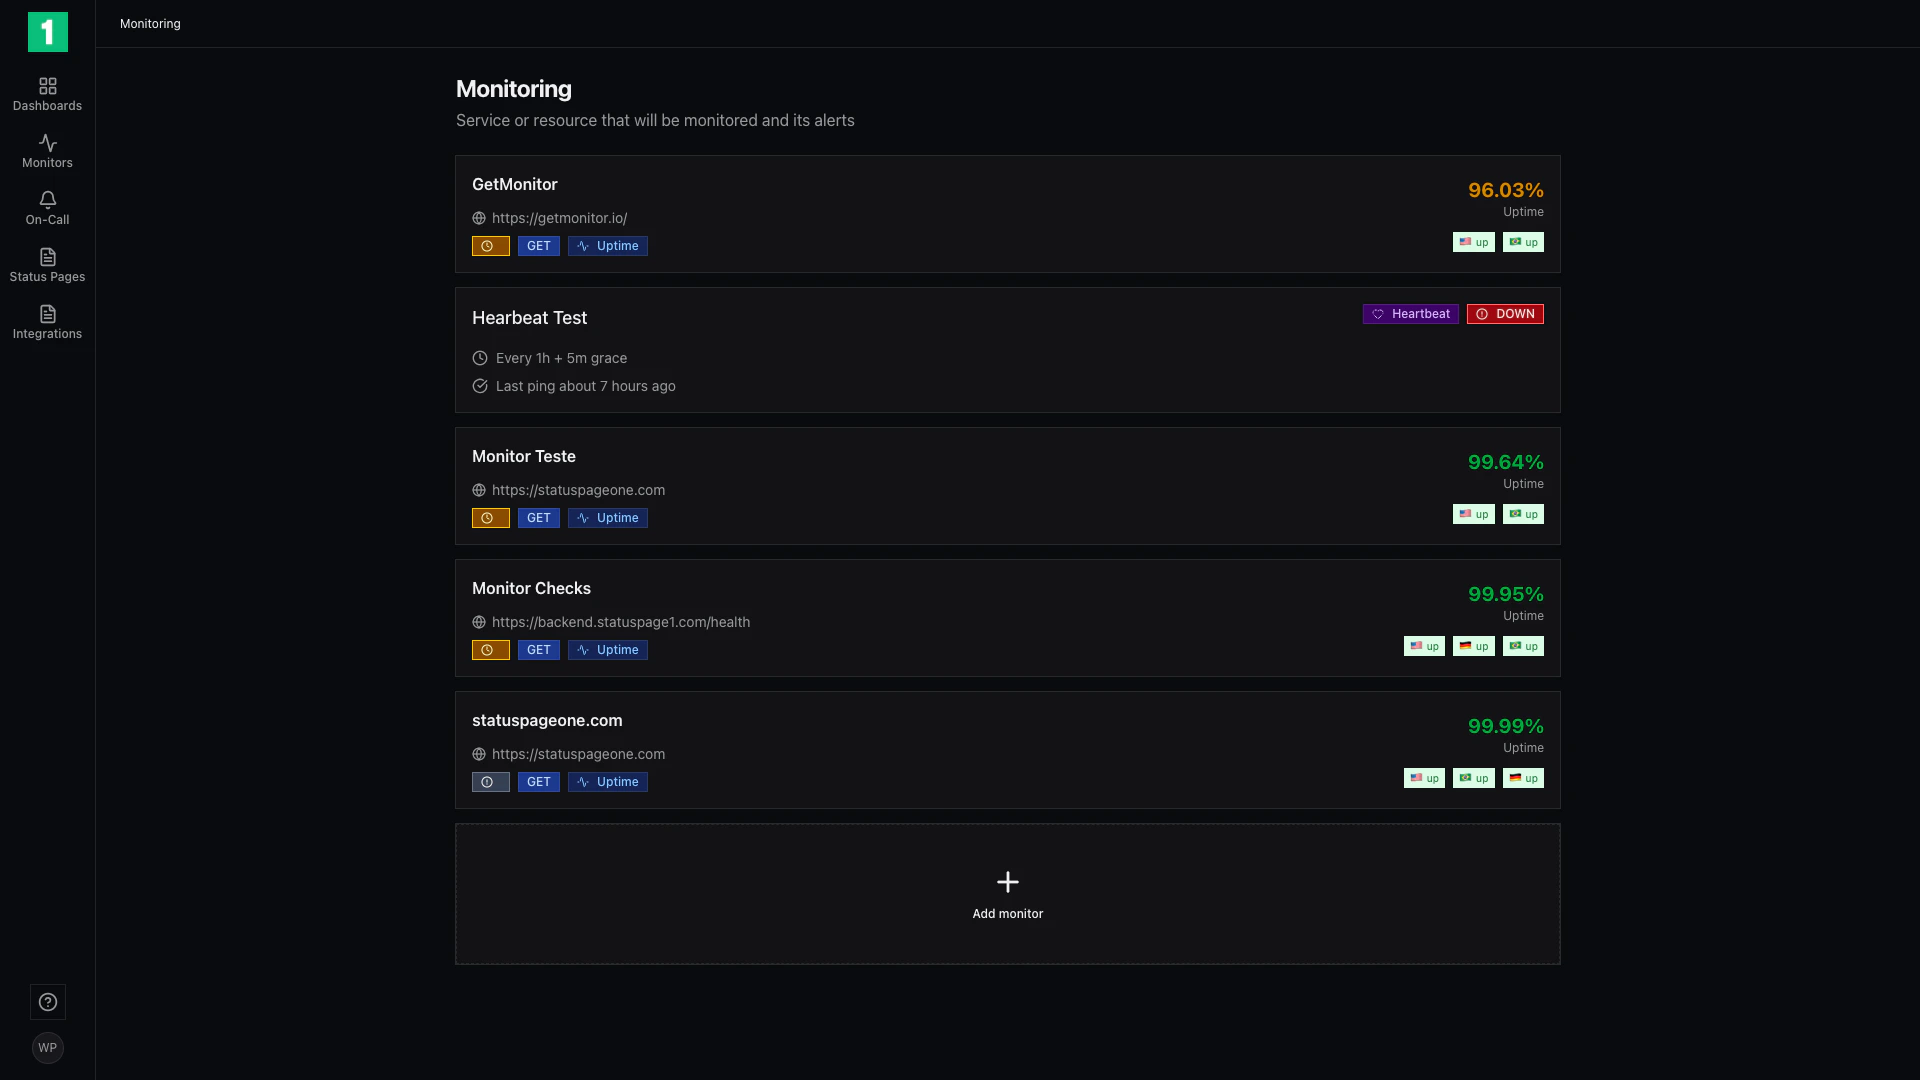Expand the Heartbeat badge on Hearbeat Test
1920x1080 pixels.
pos(1410,313)
